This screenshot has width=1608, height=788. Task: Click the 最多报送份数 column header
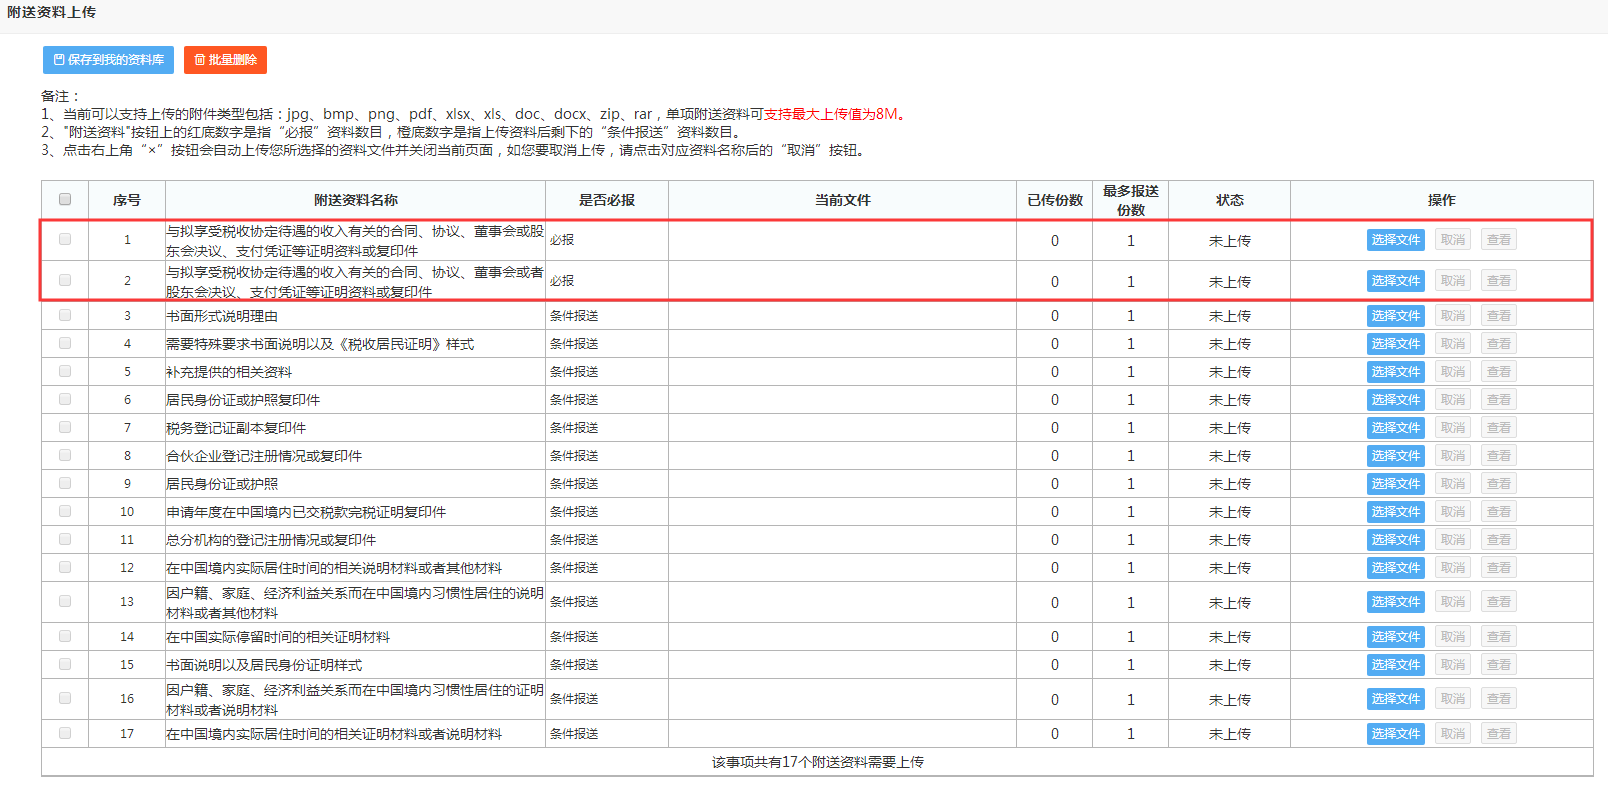(1131, 200)
